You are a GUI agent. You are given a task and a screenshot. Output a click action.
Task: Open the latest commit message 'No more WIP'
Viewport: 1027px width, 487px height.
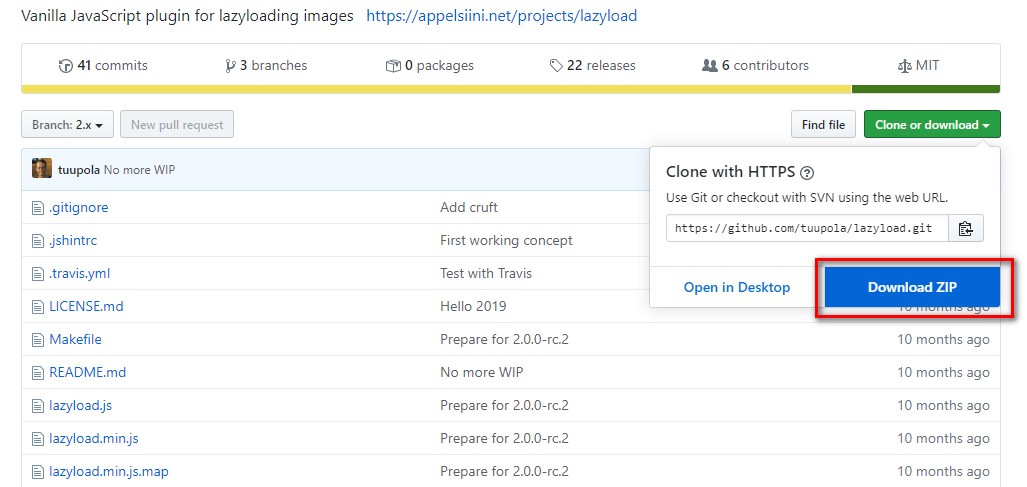click(139, 170)
